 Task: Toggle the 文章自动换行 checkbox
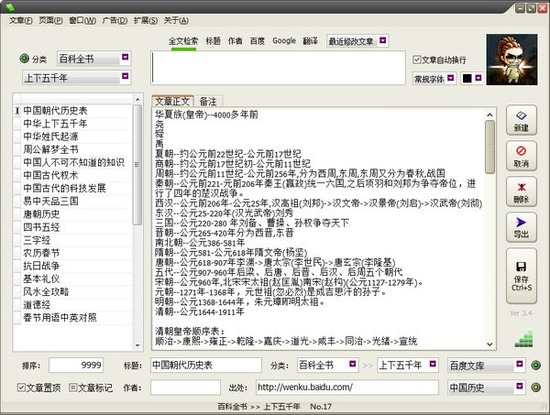click(417, 60)
